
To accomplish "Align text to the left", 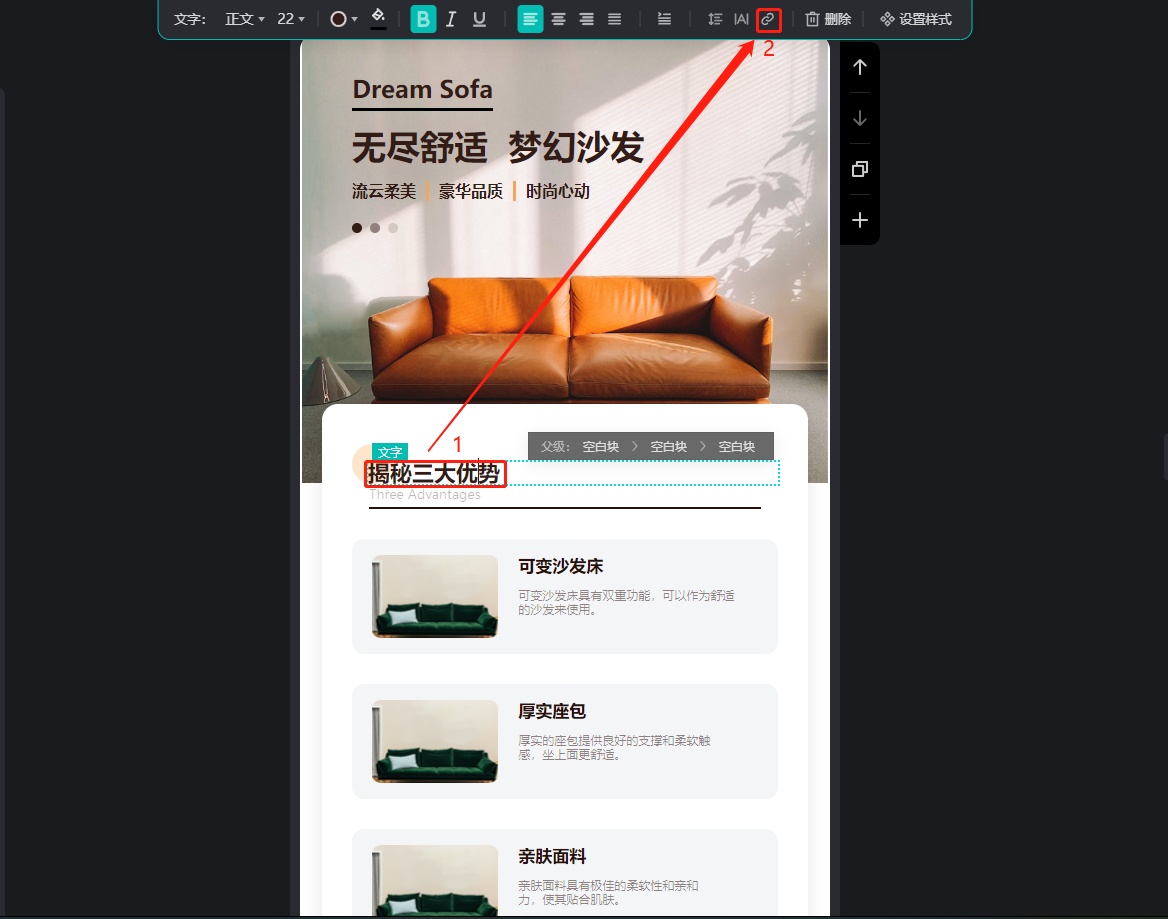I will point(530,19).
